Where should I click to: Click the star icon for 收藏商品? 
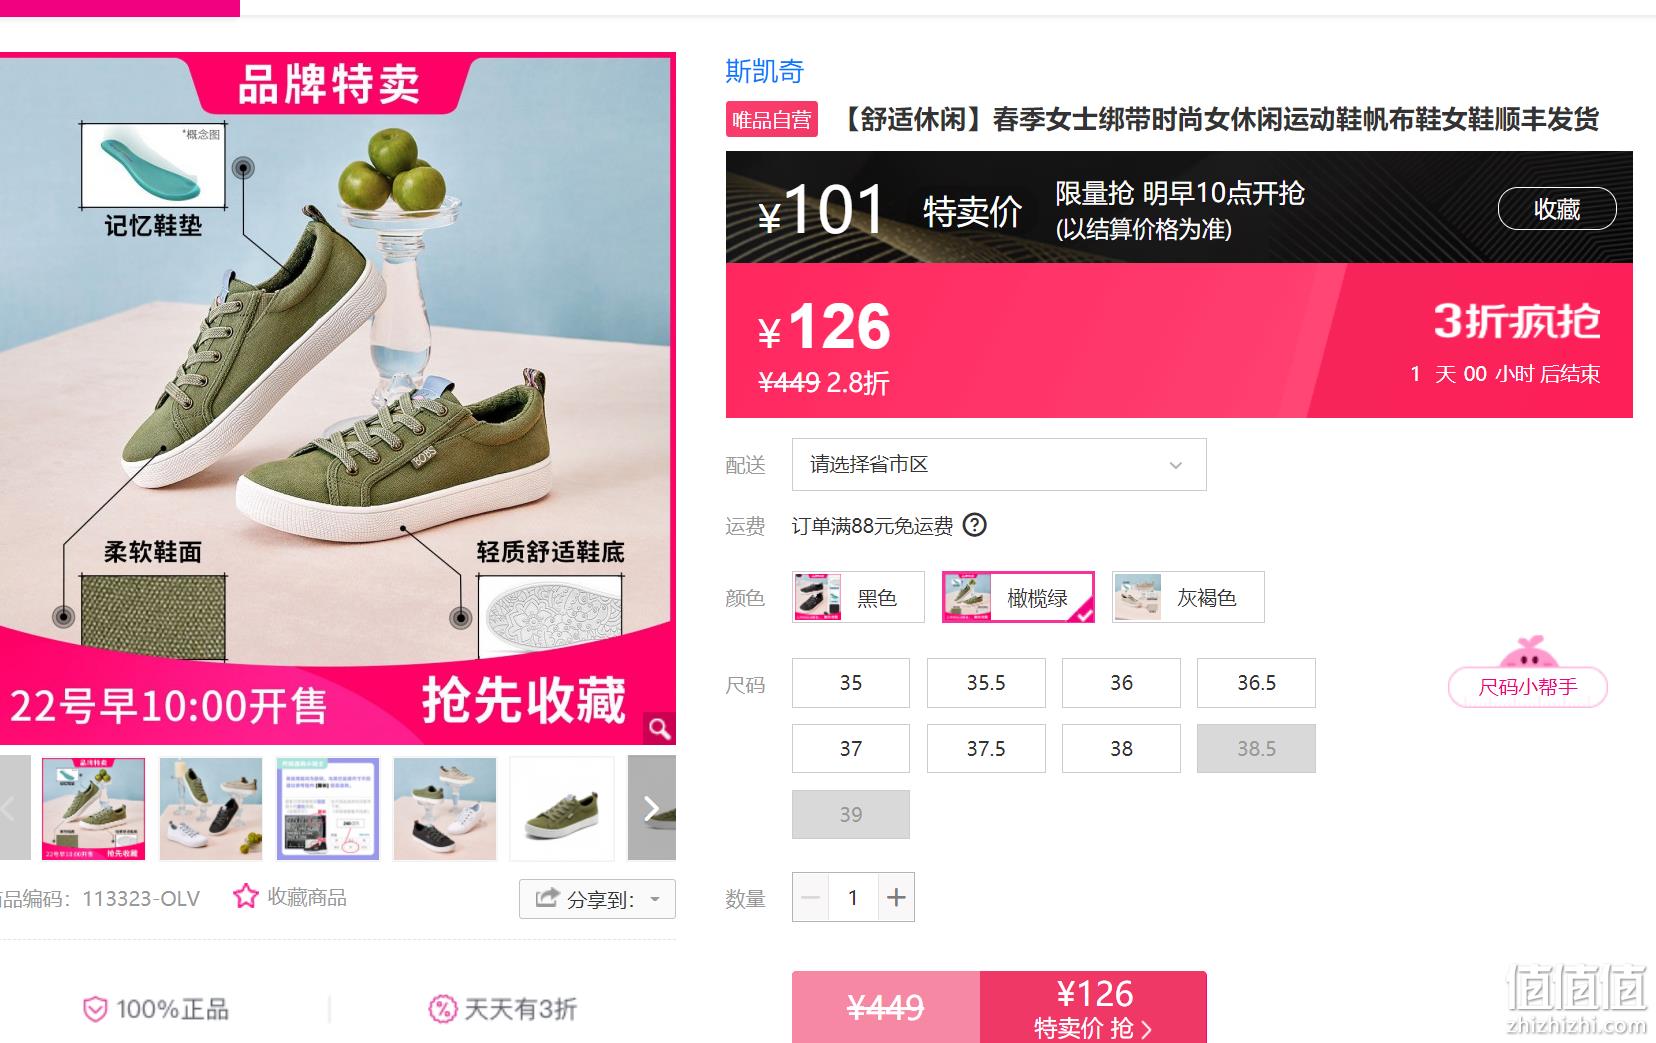245,896
